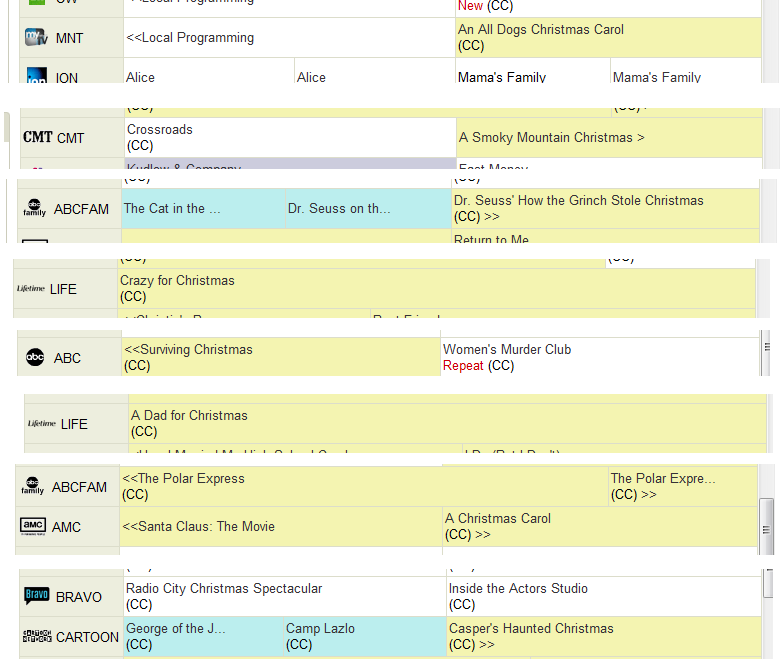Open Camp Lazlo listing
The width and height of the screenshot is (783, 666).
point(365,636)
